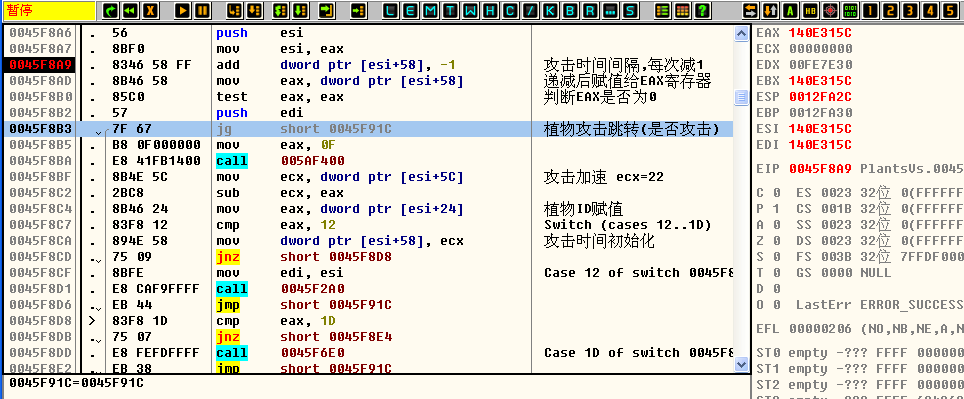Viewport: 964px width, 399px height.
Task: Click the toolbar button numbered 4
Action: [930, 10]
